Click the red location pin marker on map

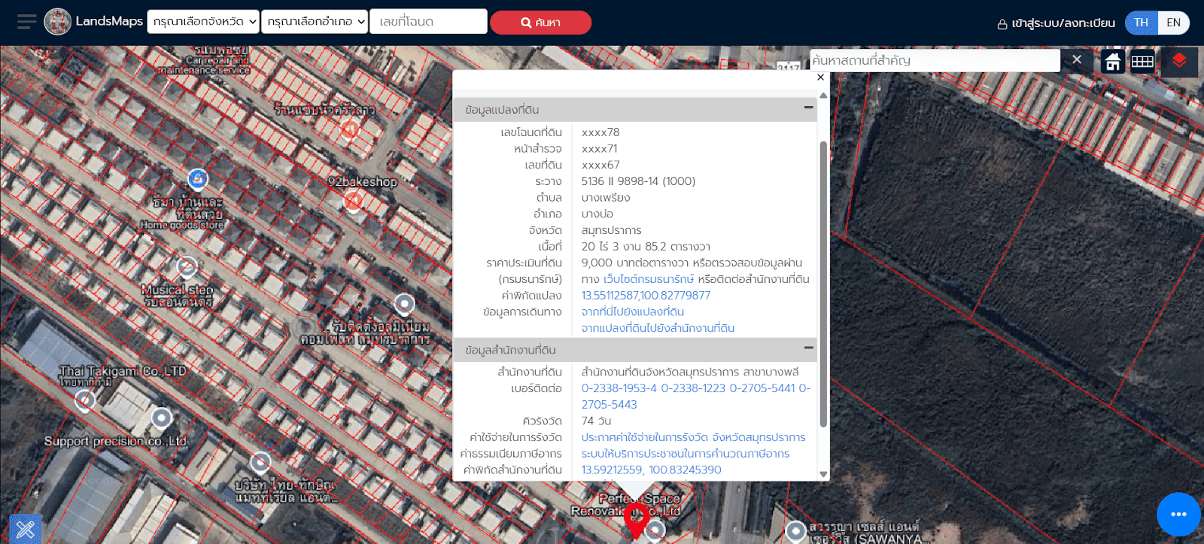634,521
